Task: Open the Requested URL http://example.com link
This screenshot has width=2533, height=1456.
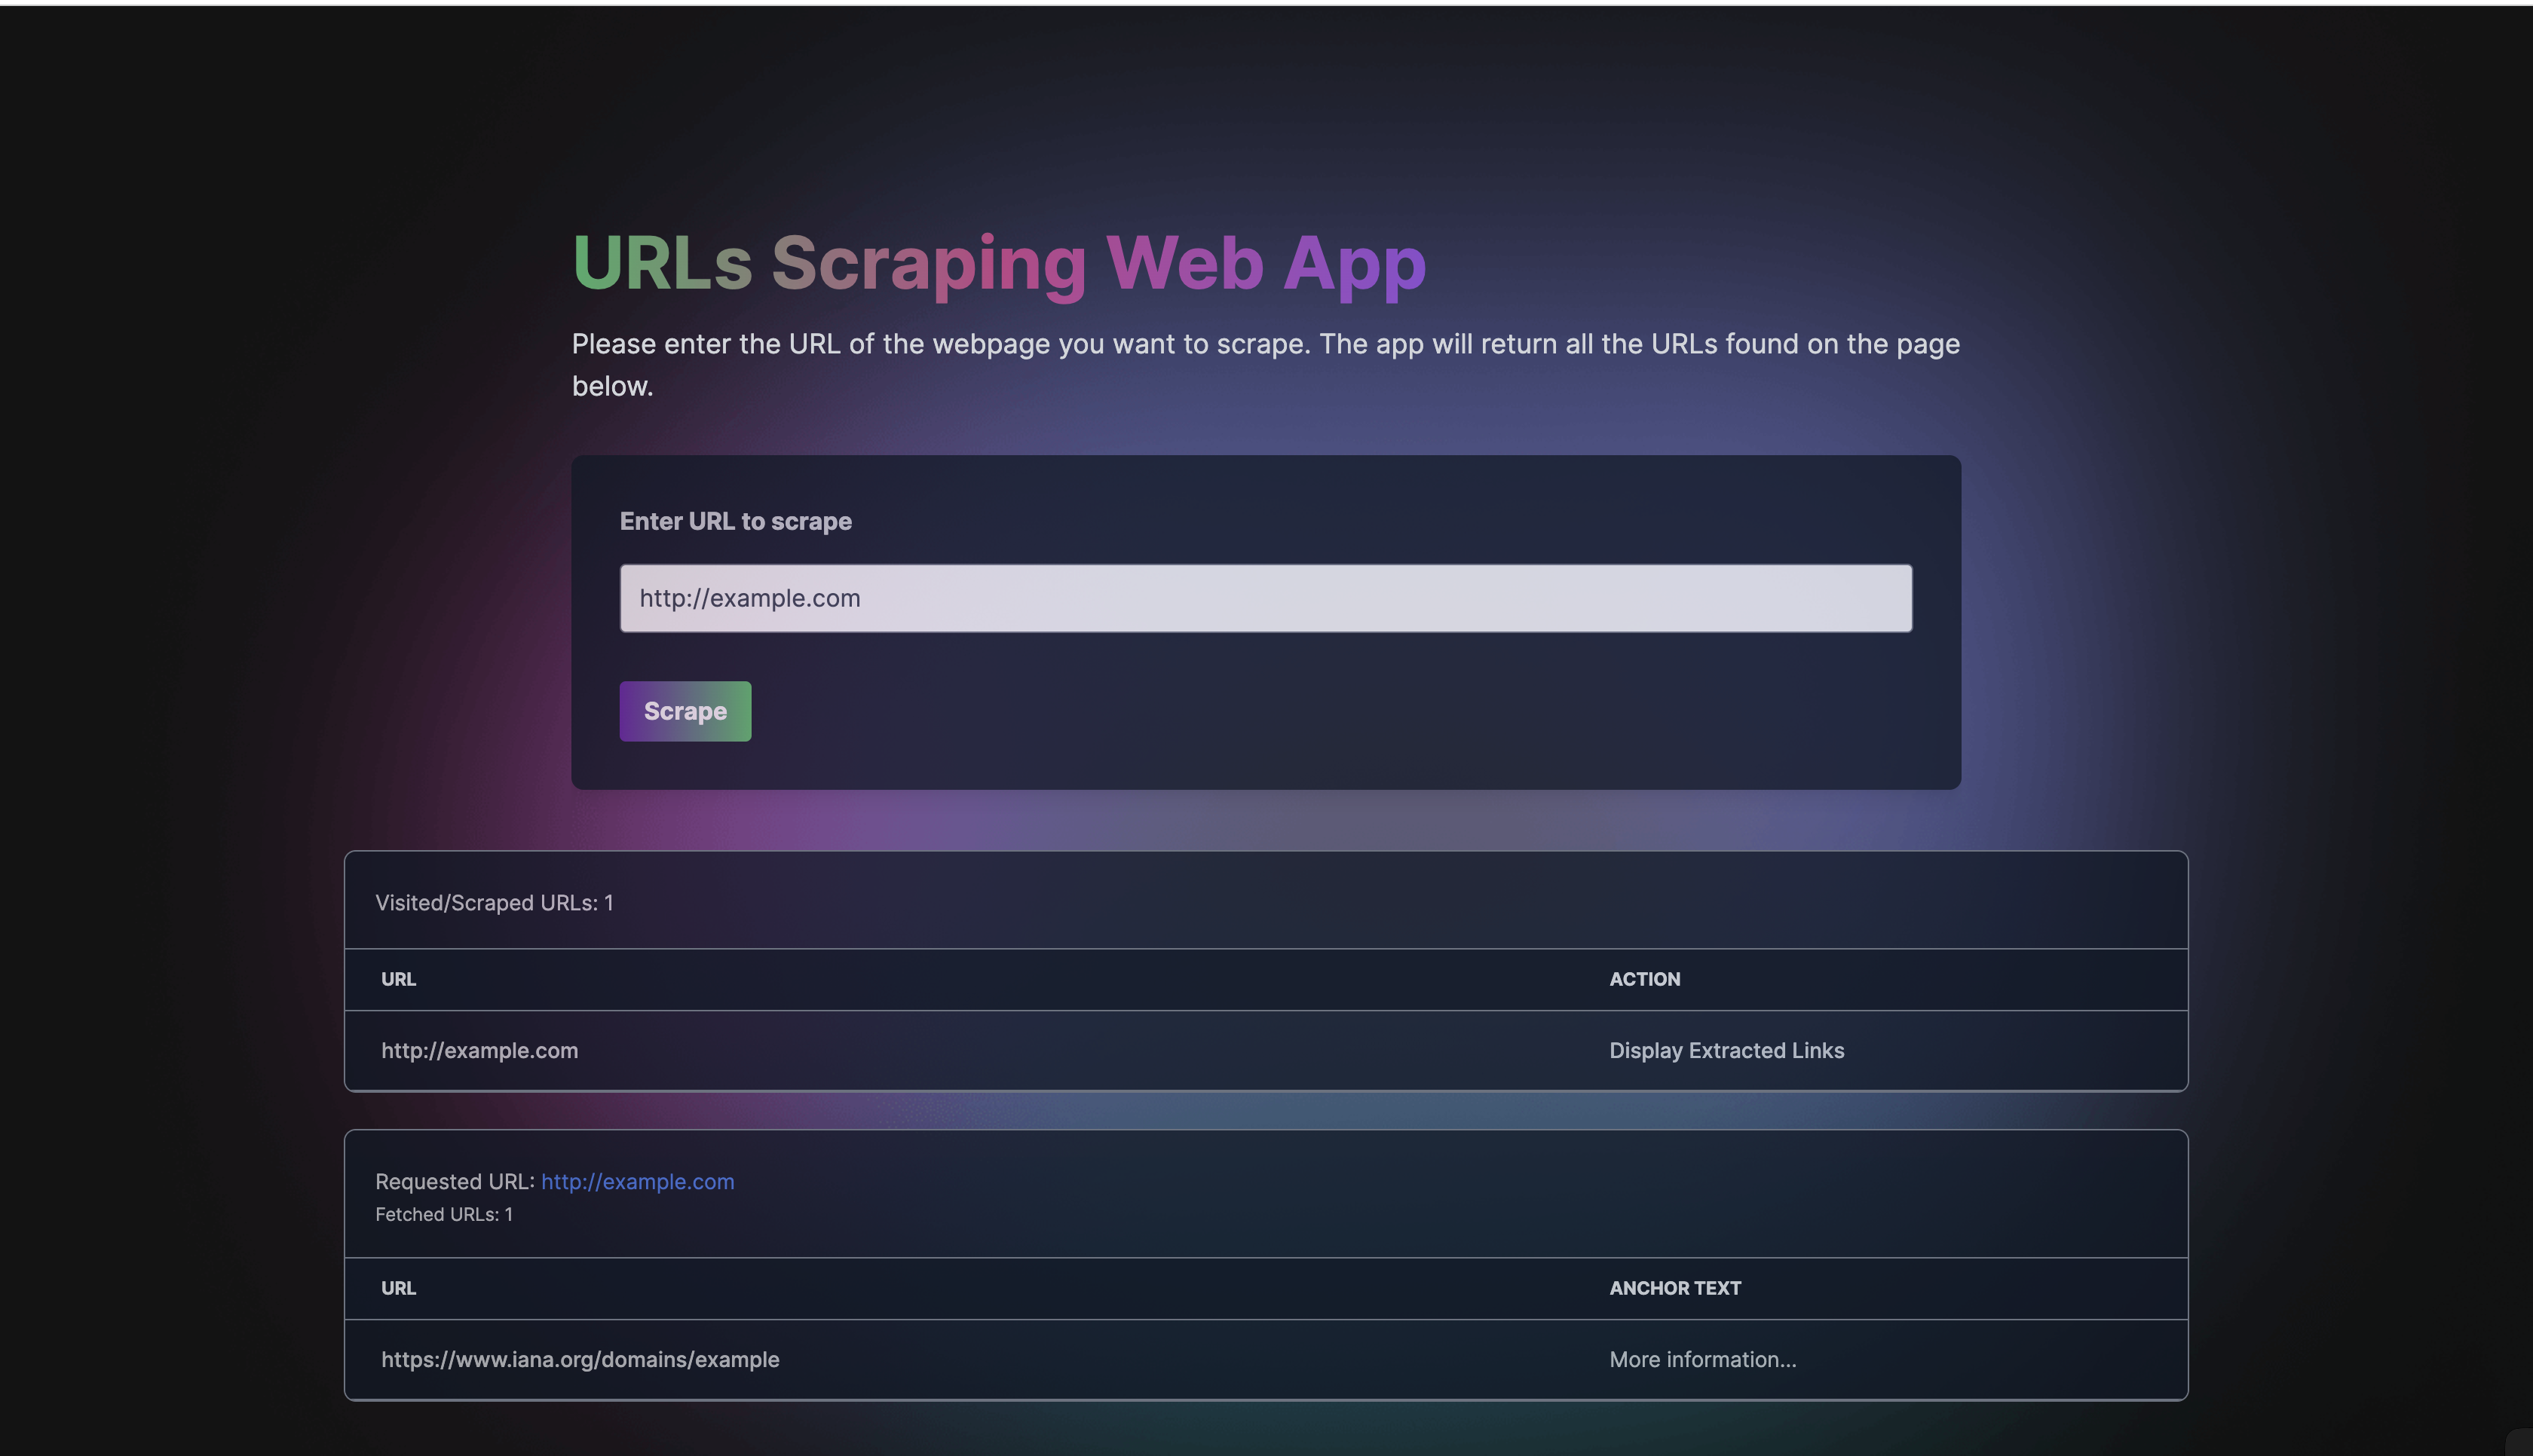Action: (637, 1181)
